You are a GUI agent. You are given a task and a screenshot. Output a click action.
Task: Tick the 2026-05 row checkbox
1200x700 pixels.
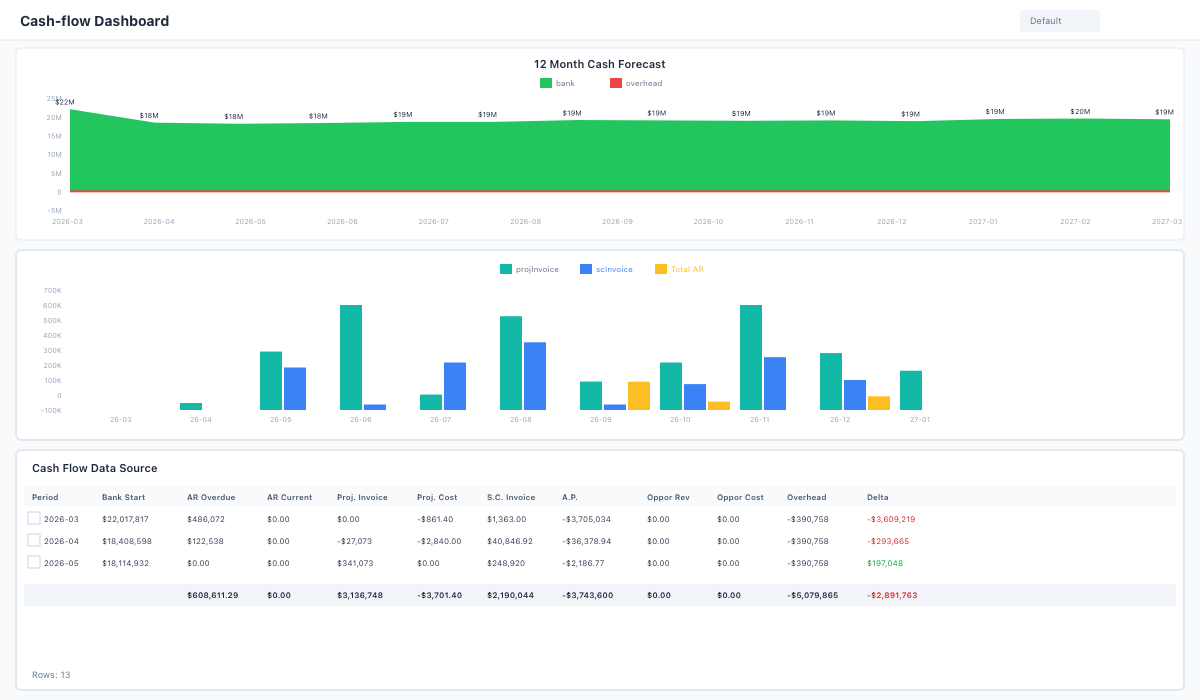tap(34, 563)
